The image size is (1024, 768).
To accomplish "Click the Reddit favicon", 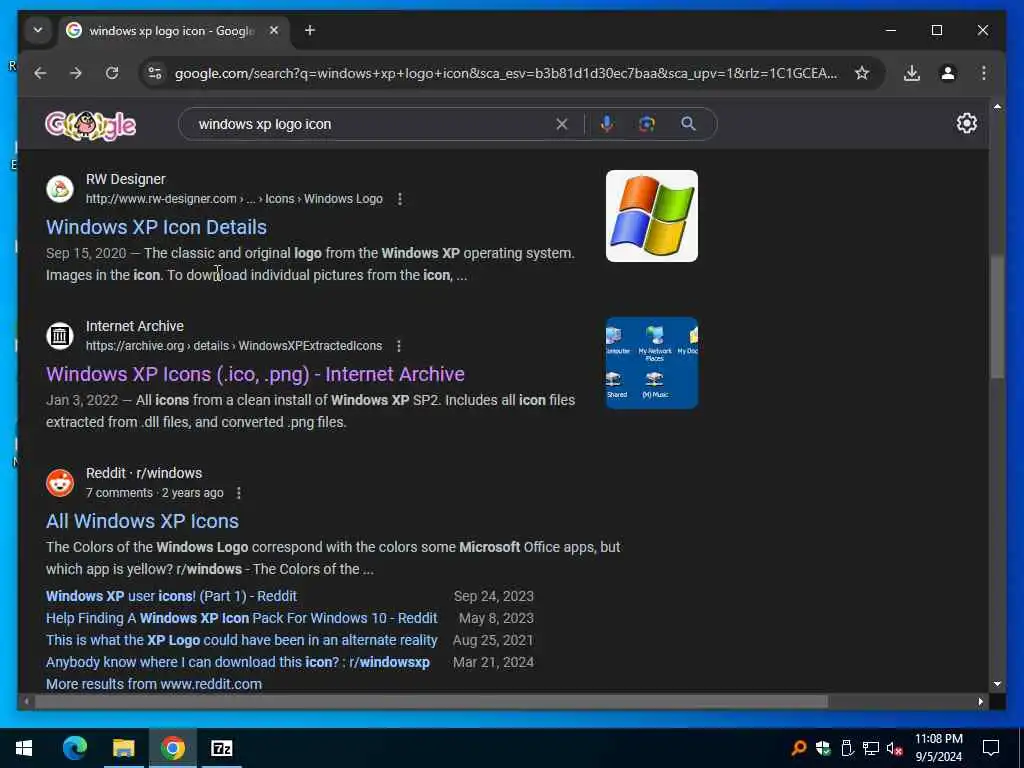I will (x=59, y=483).
